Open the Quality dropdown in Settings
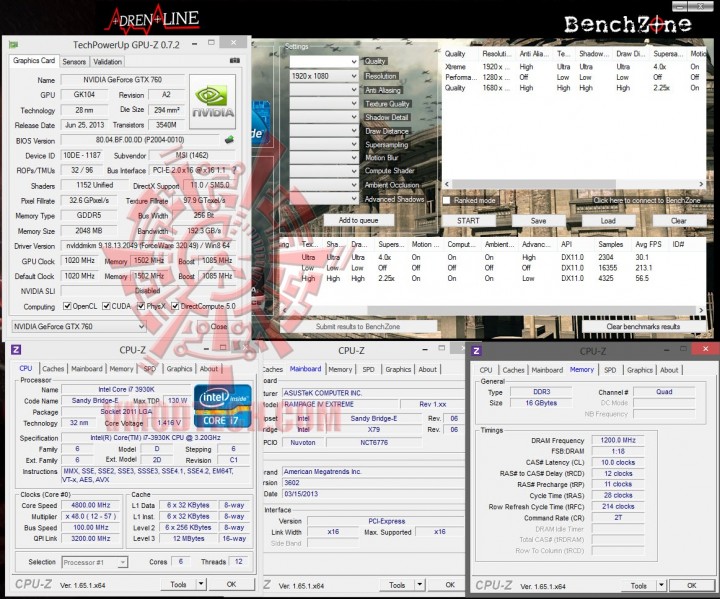Image resolution: width=720 pixels, height=599 pixels. tap(324, 61)
